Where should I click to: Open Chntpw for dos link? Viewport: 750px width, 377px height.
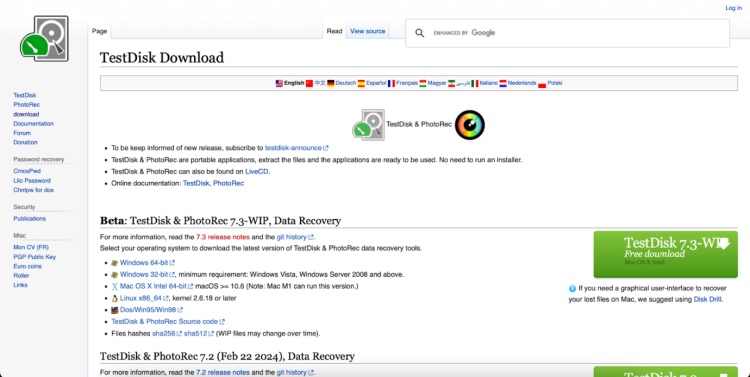click(x=33, y=190)
